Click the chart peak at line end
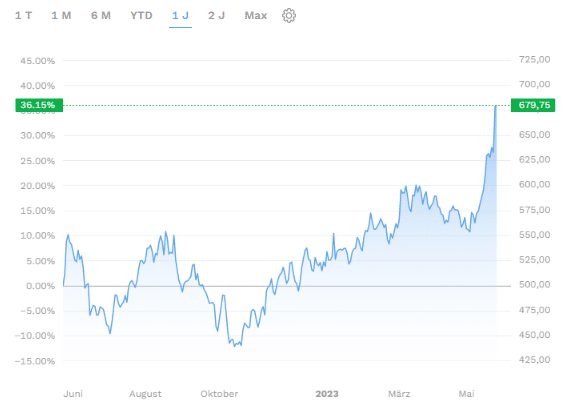The width and height of the screenshot is (571, 419). coord(496,106)
